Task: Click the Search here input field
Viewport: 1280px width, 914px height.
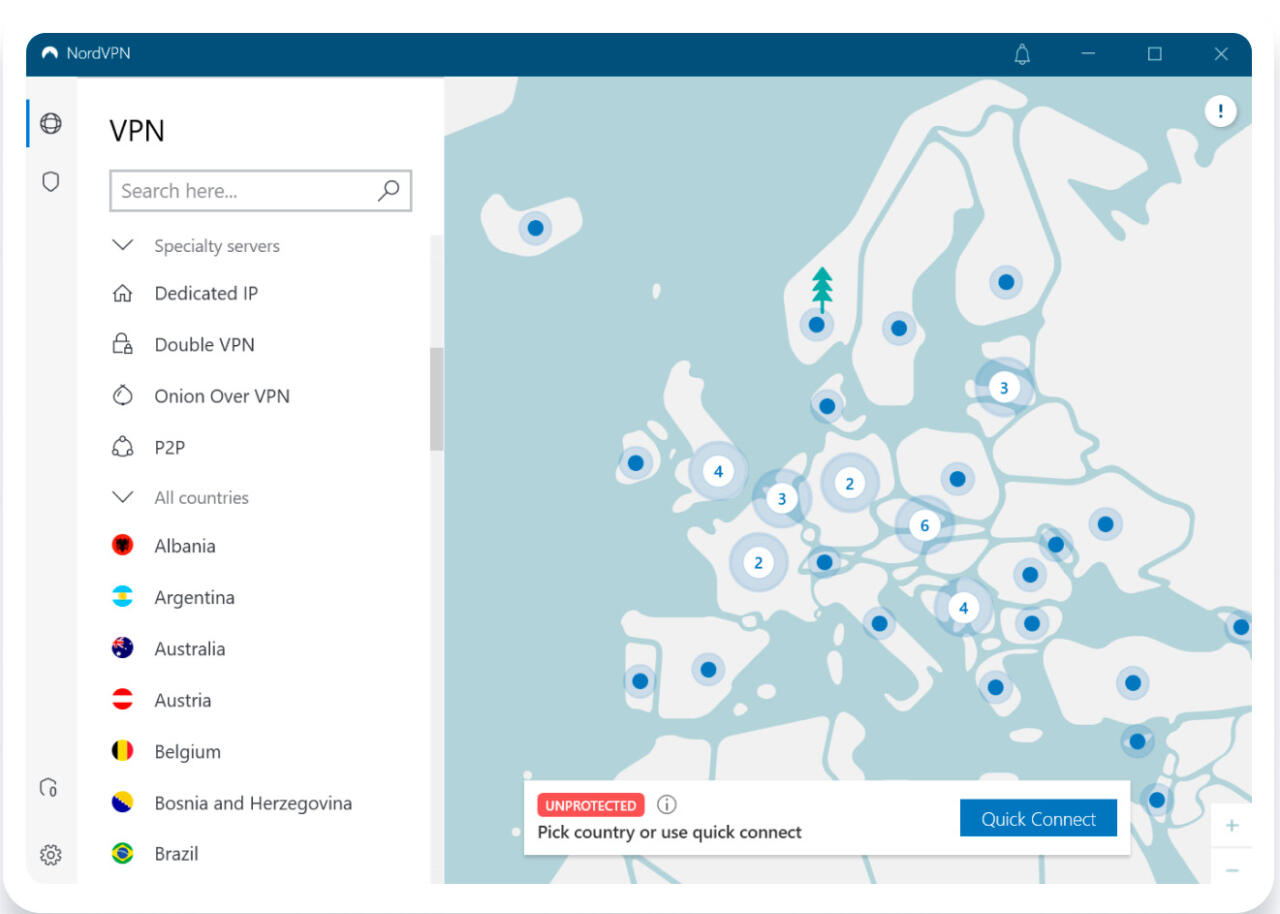Action: pyautogui.click(x=260, y=191)
